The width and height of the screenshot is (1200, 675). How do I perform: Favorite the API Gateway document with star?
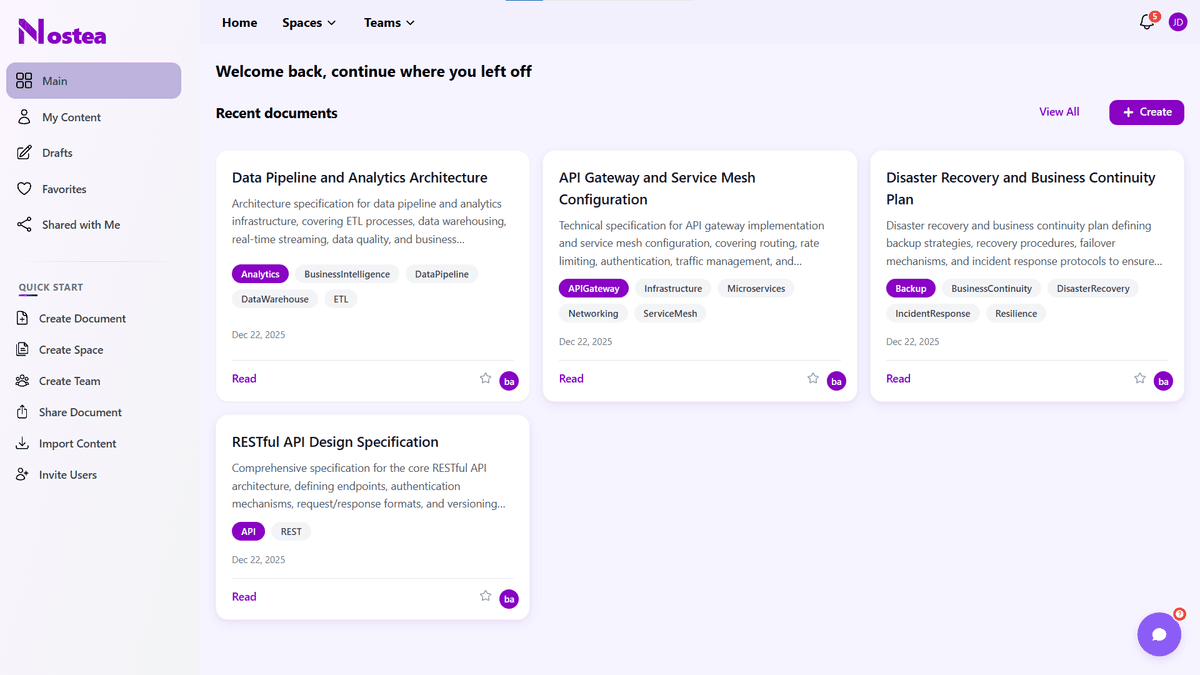pos(813,379)
